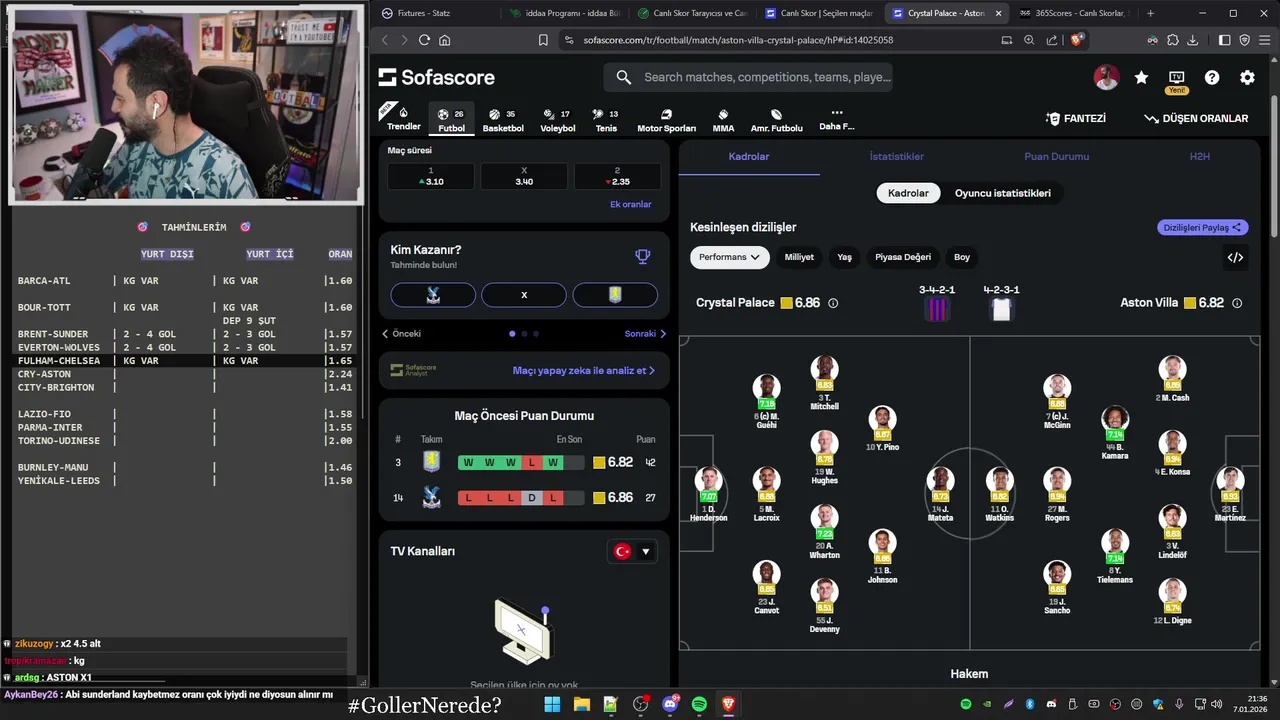This screenshot has height=720, width=1280.
Task: Open the Ek oranlar link
Action: pos(630,204)
